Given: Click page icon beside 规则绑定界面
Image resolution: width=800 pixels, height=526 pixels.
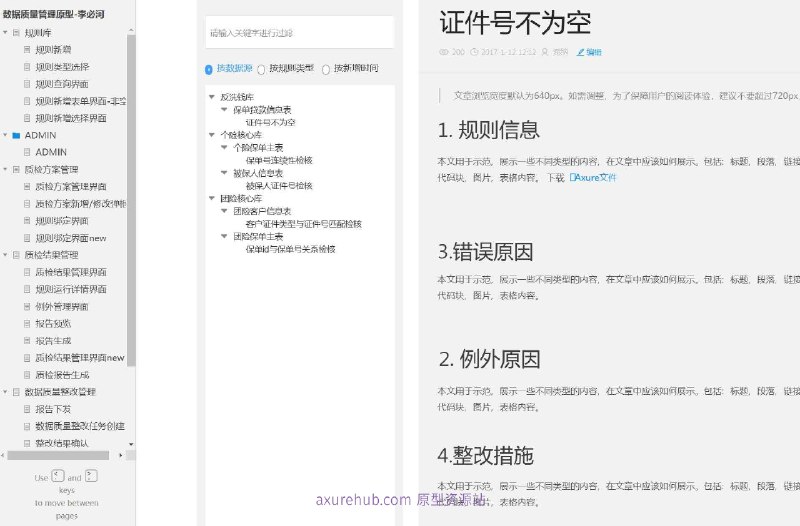Looking at the screenshot, I should (27, 221).
